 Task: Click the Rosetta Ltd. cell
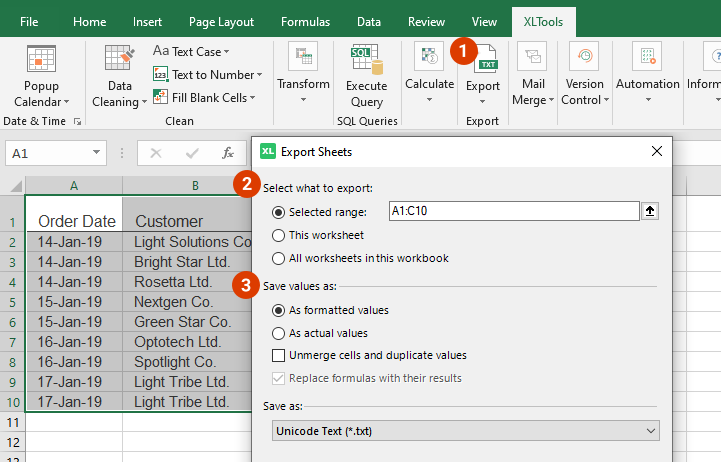187,282
